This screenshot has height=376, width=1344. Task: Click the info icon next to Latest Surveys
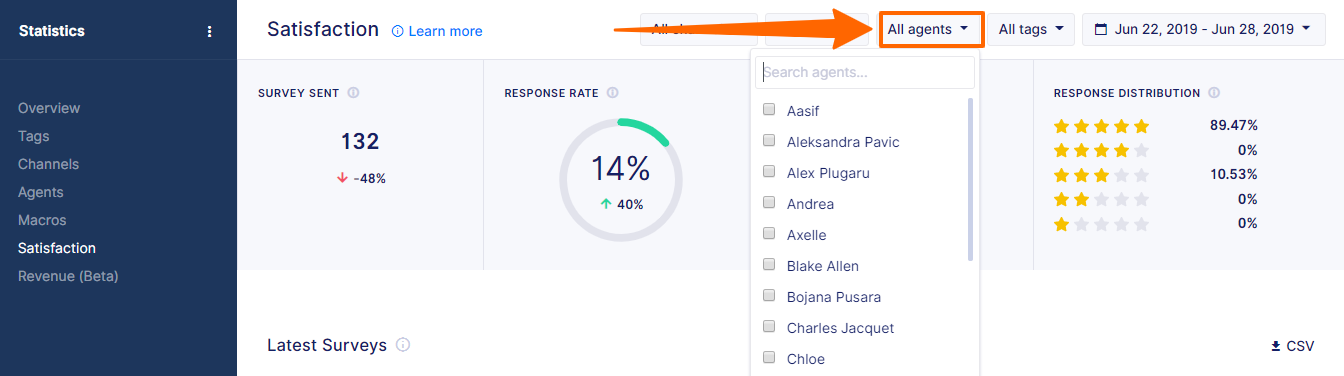pos(403,345)
